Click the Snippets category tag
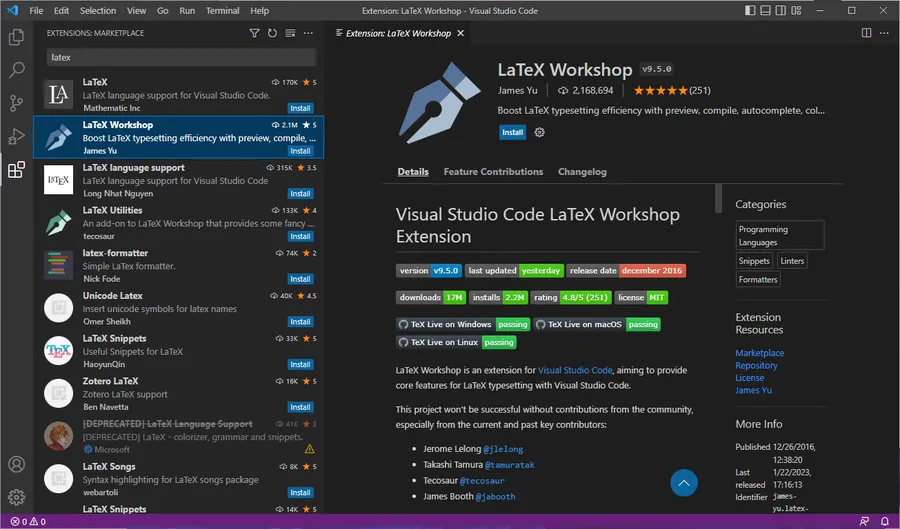Screen dimensions: 900x529 (754, 261)
